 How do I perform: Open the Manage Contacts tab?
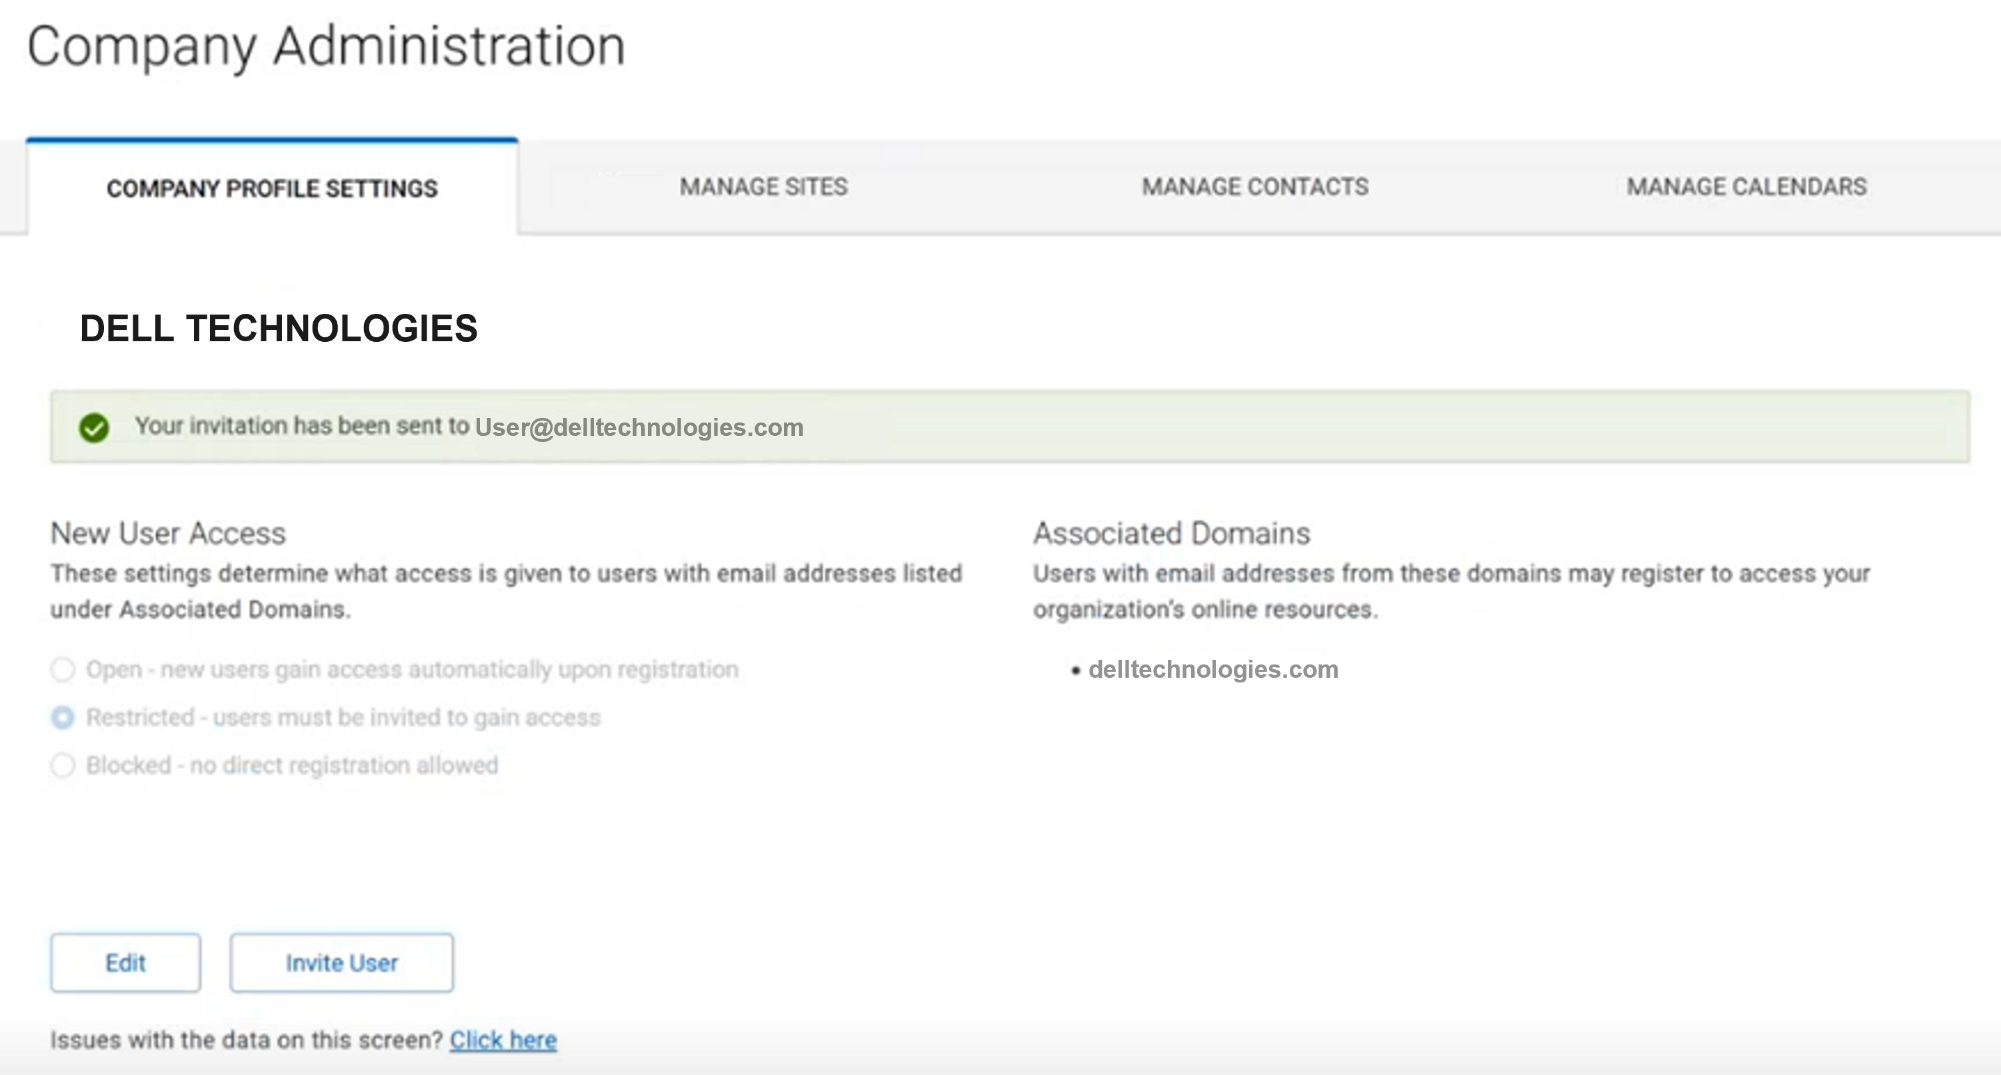1255,186
